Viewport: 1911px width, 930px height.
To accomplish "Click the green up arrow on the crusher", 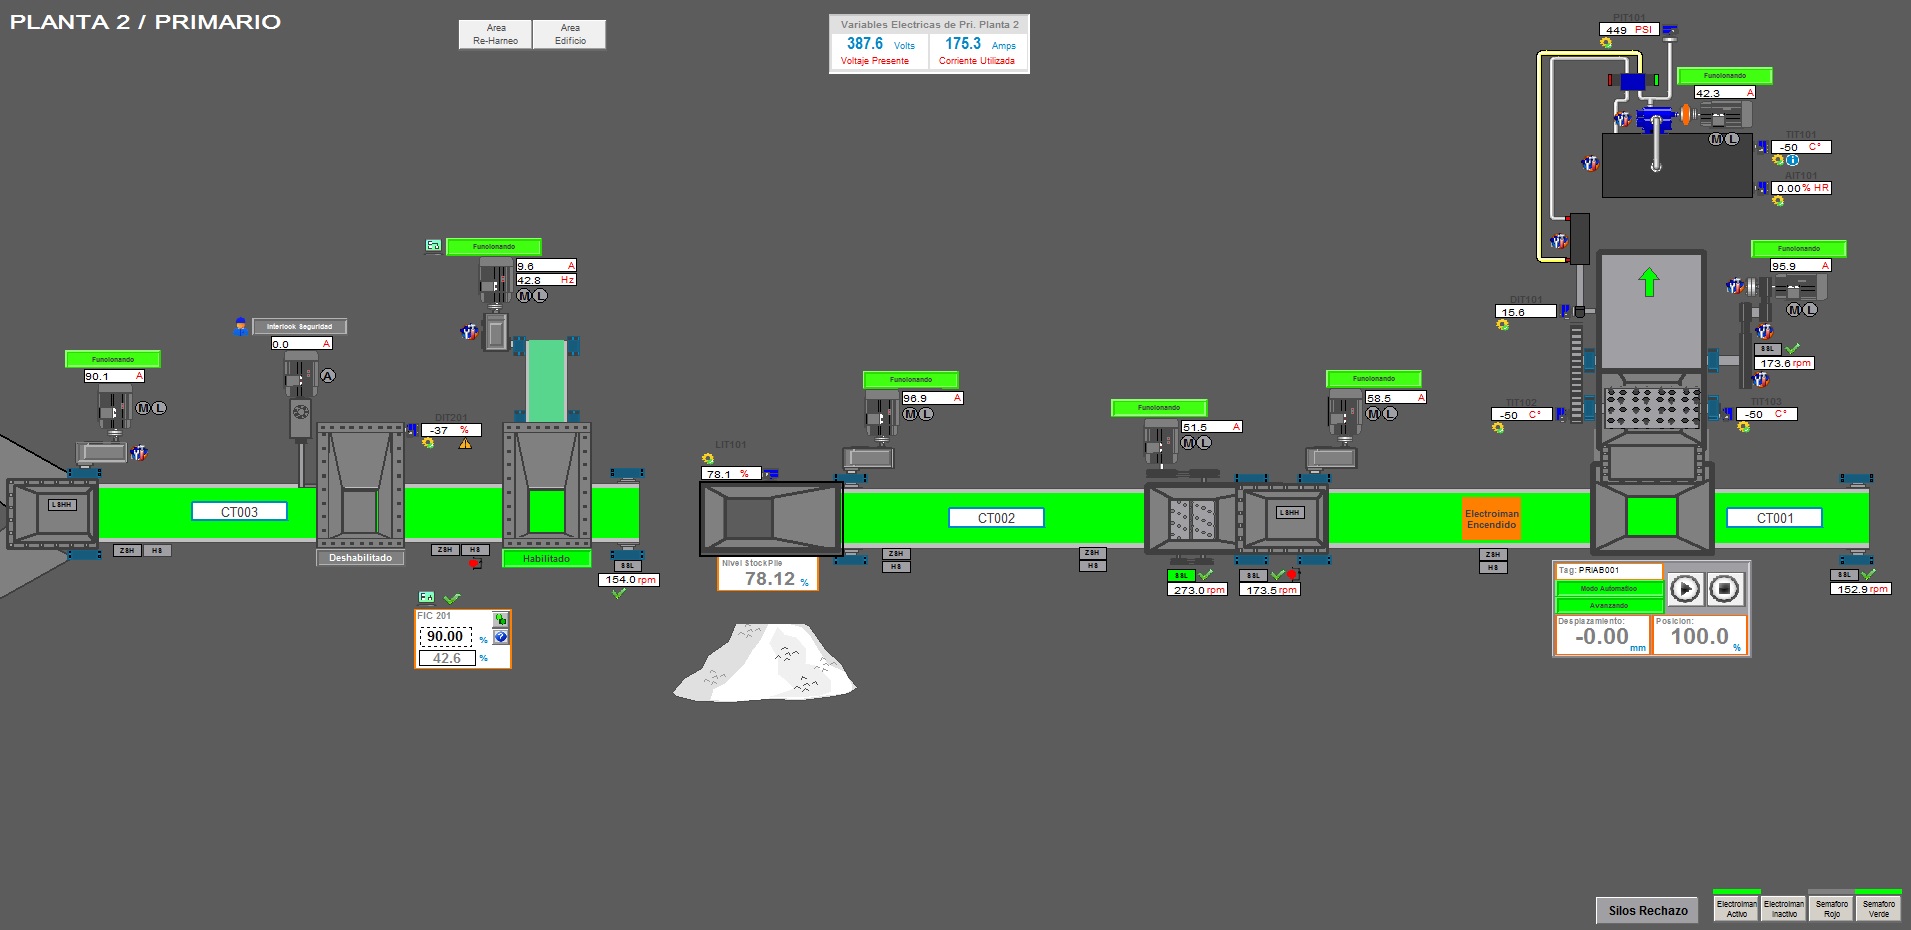I will [1649, 283].
